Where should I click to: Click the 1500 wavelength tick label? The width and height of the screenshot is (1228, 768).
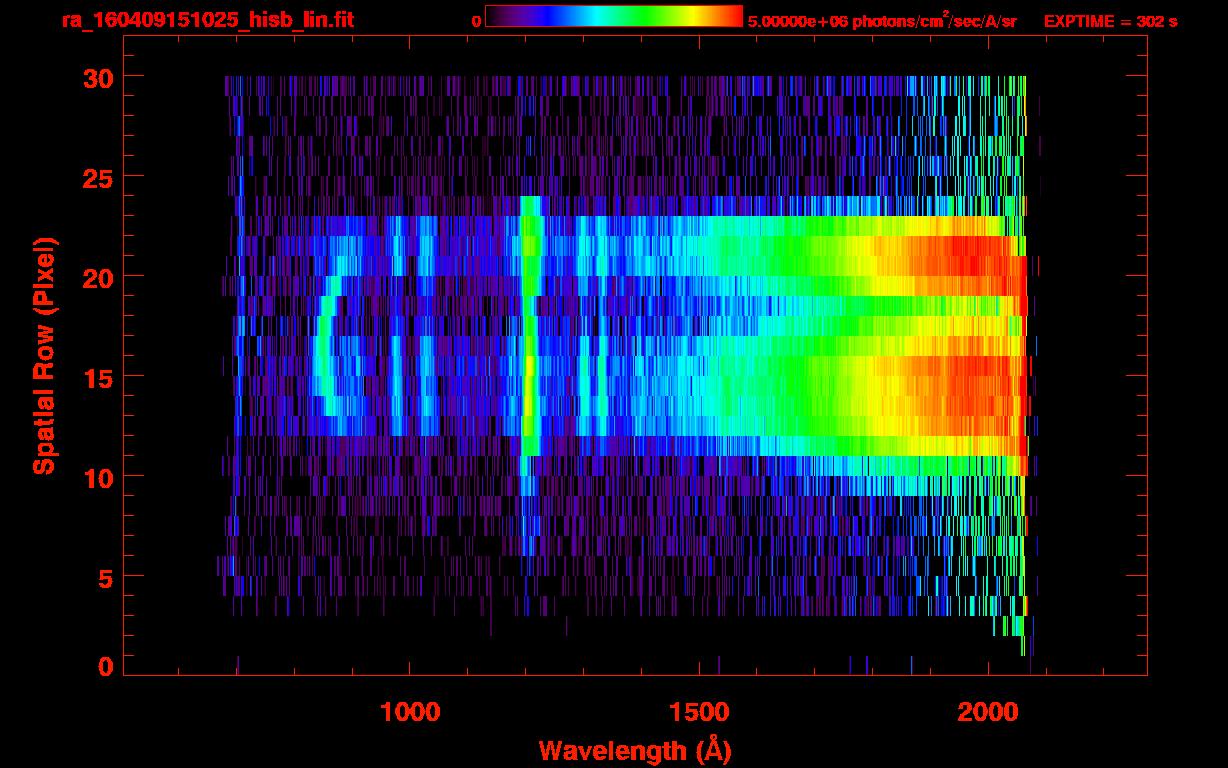(x=698, y=711)
